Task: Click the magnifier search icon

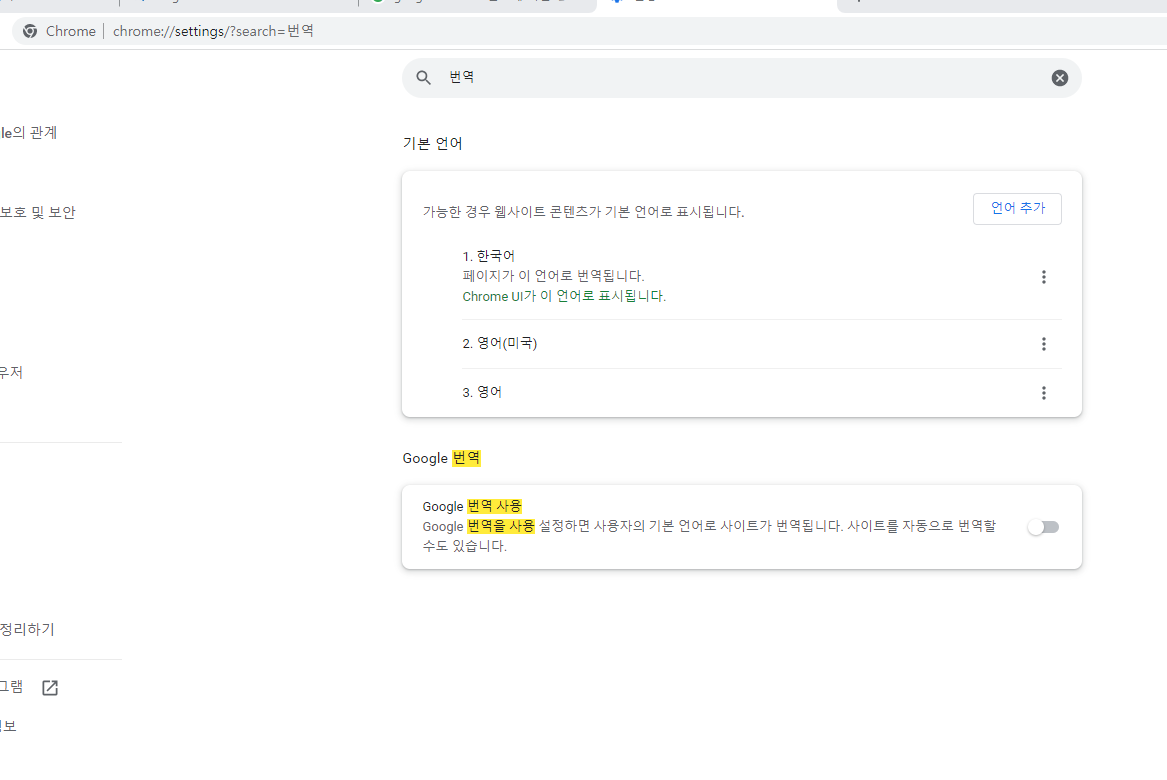Action: 423,77
